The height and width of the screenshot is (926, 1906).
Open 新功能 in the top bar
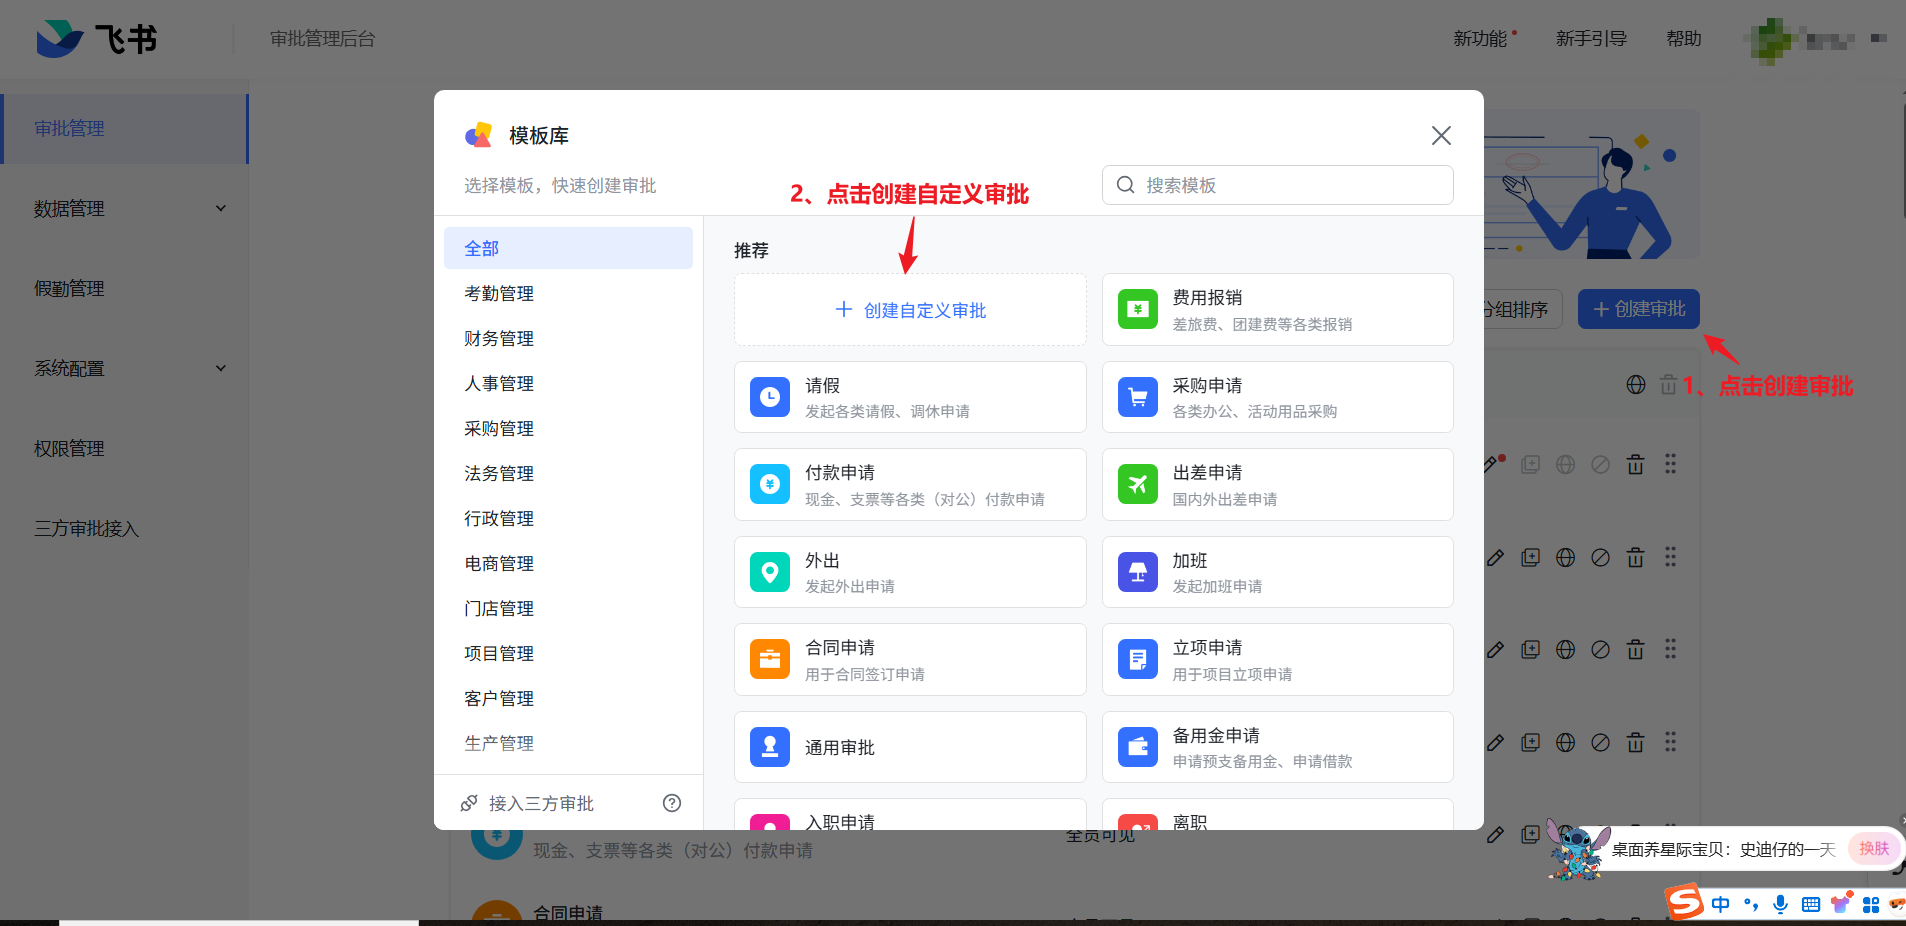1480,39
